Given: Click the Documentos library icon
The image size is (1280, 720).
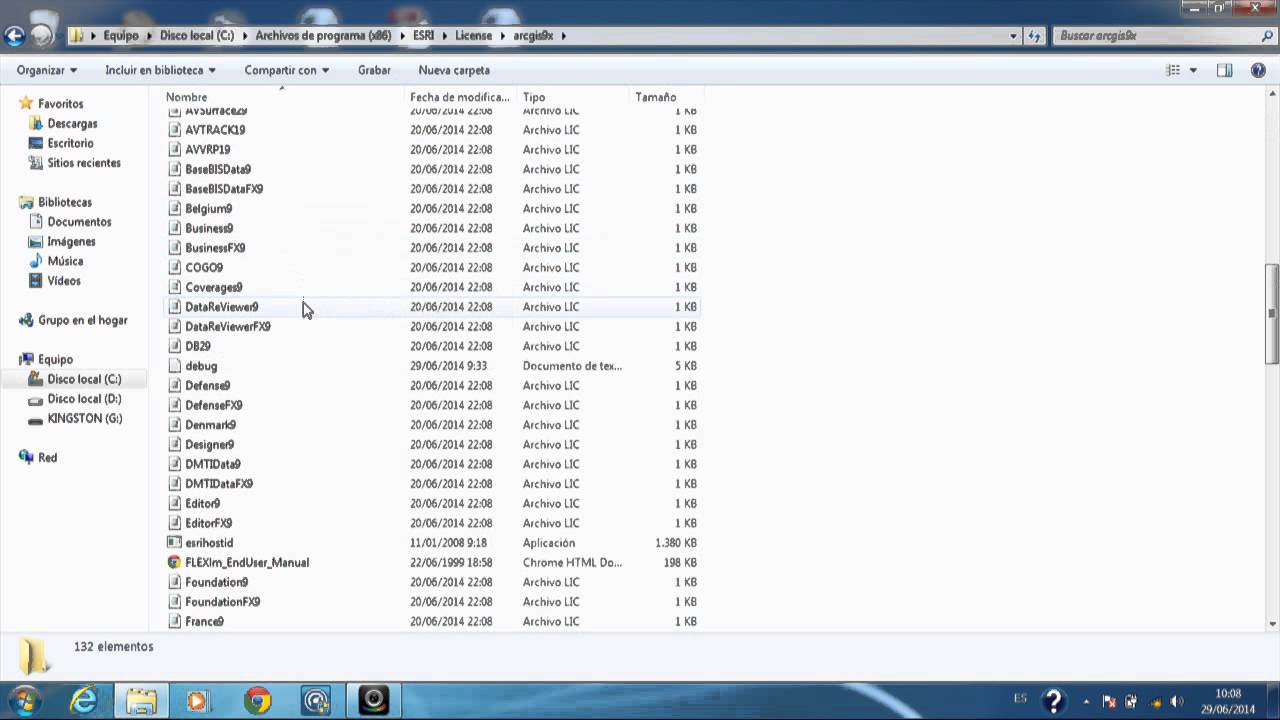Looking at the screenshot, I should coord(36,222).
